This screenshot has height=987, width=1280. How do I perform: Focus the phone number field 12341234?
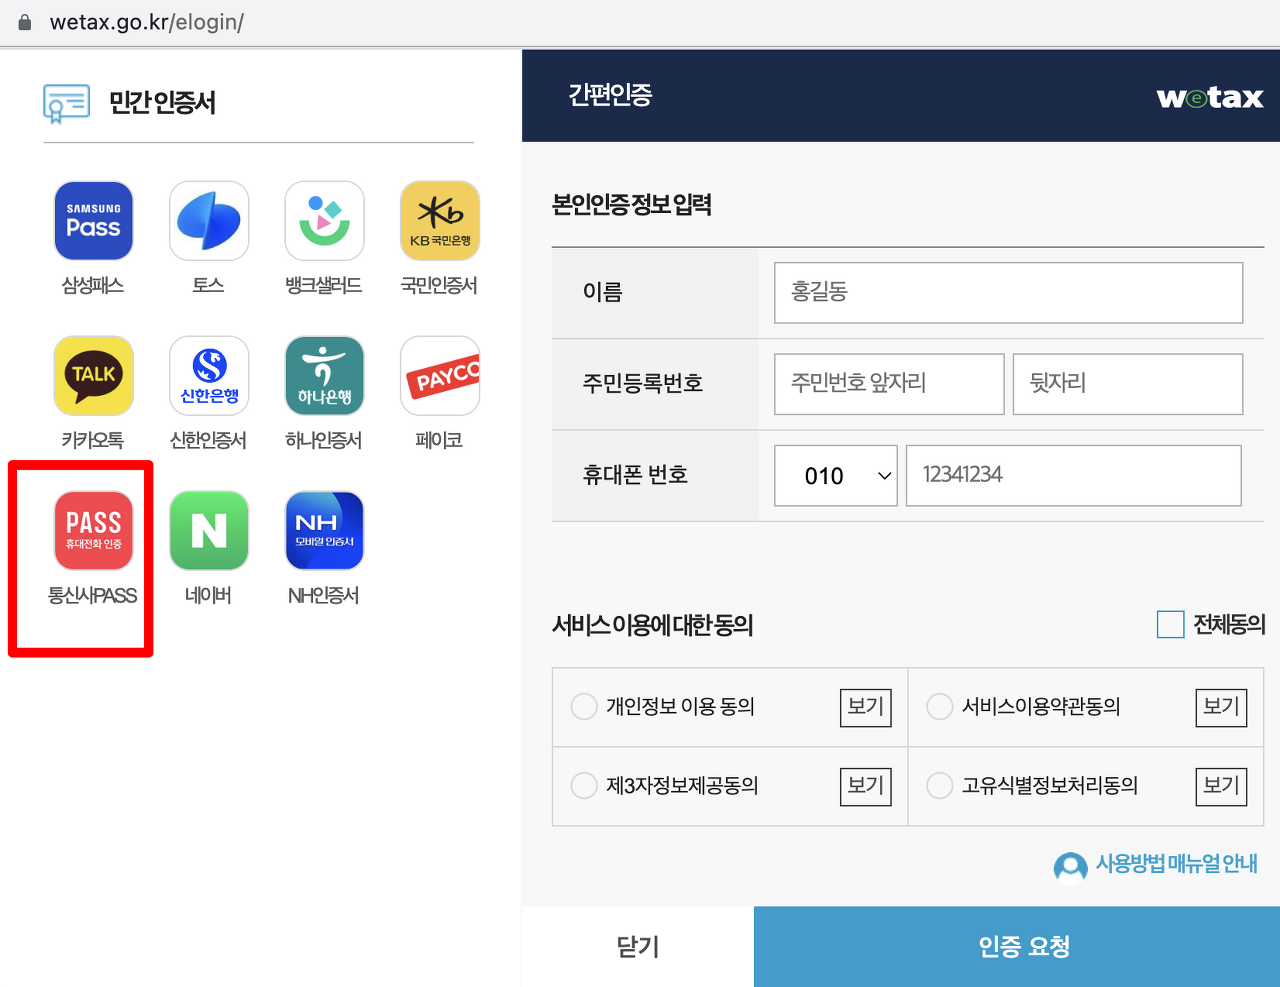[1074, 476]
